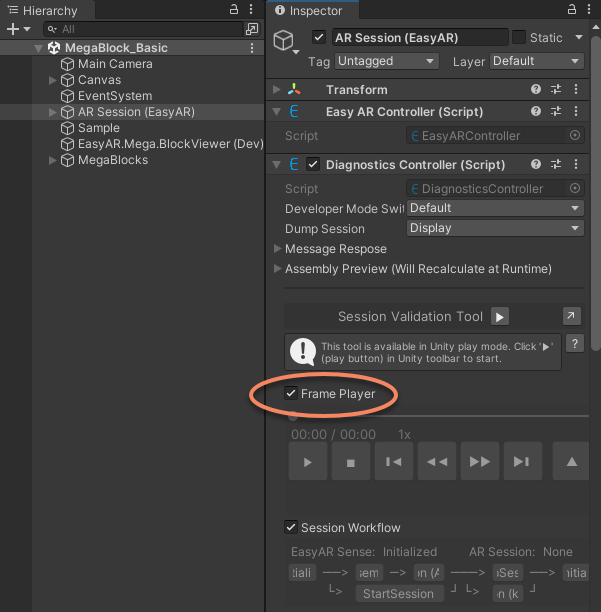Switch to the Inspector tab
Viewport: 601px width, 612px height.
tap(312, 11)
